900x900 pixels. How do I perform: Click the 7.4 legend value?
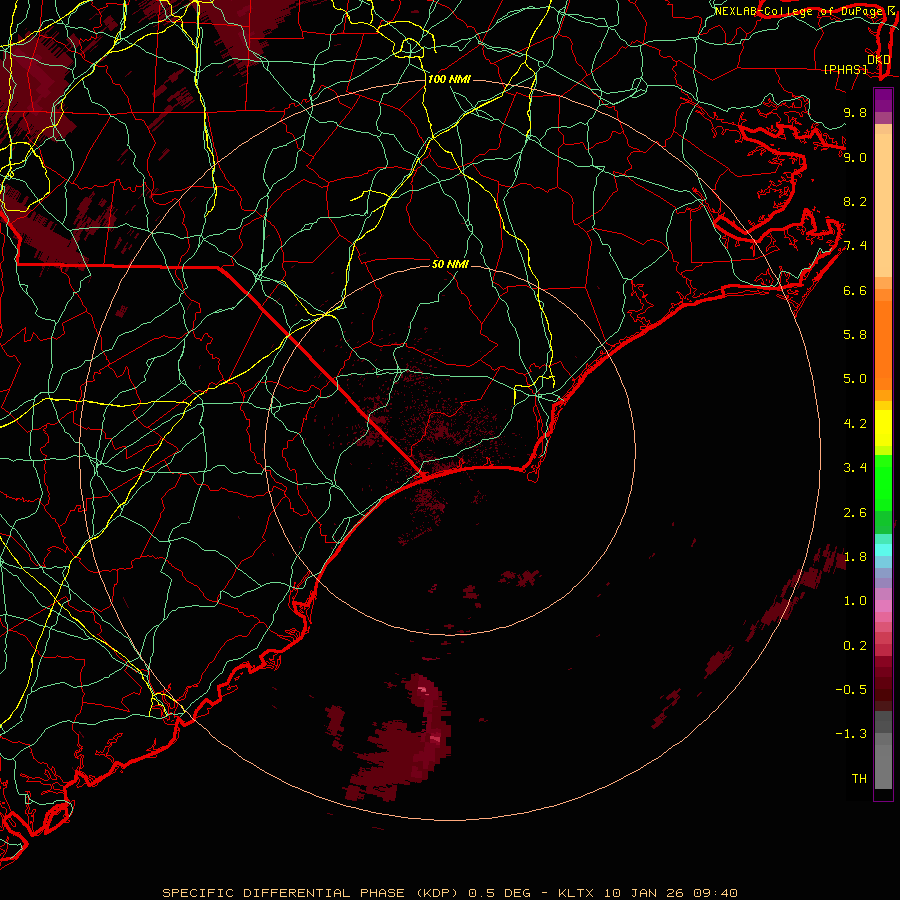pyautogui.click(x=855, y=246)
